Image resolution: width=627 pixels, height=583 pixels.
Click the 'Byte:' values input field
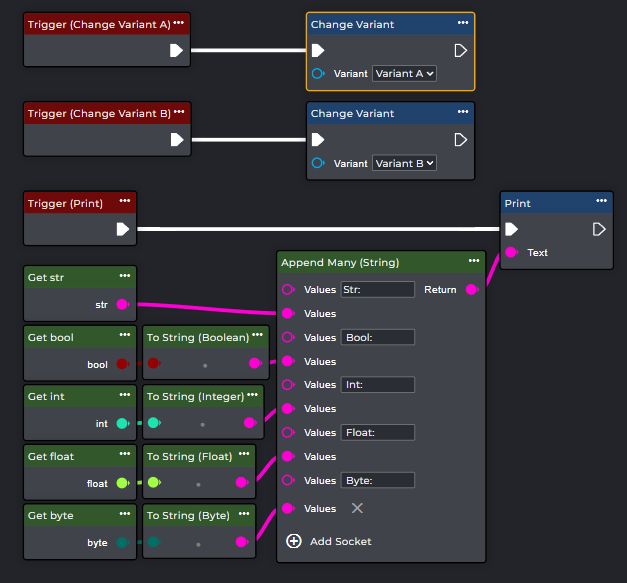377,480
